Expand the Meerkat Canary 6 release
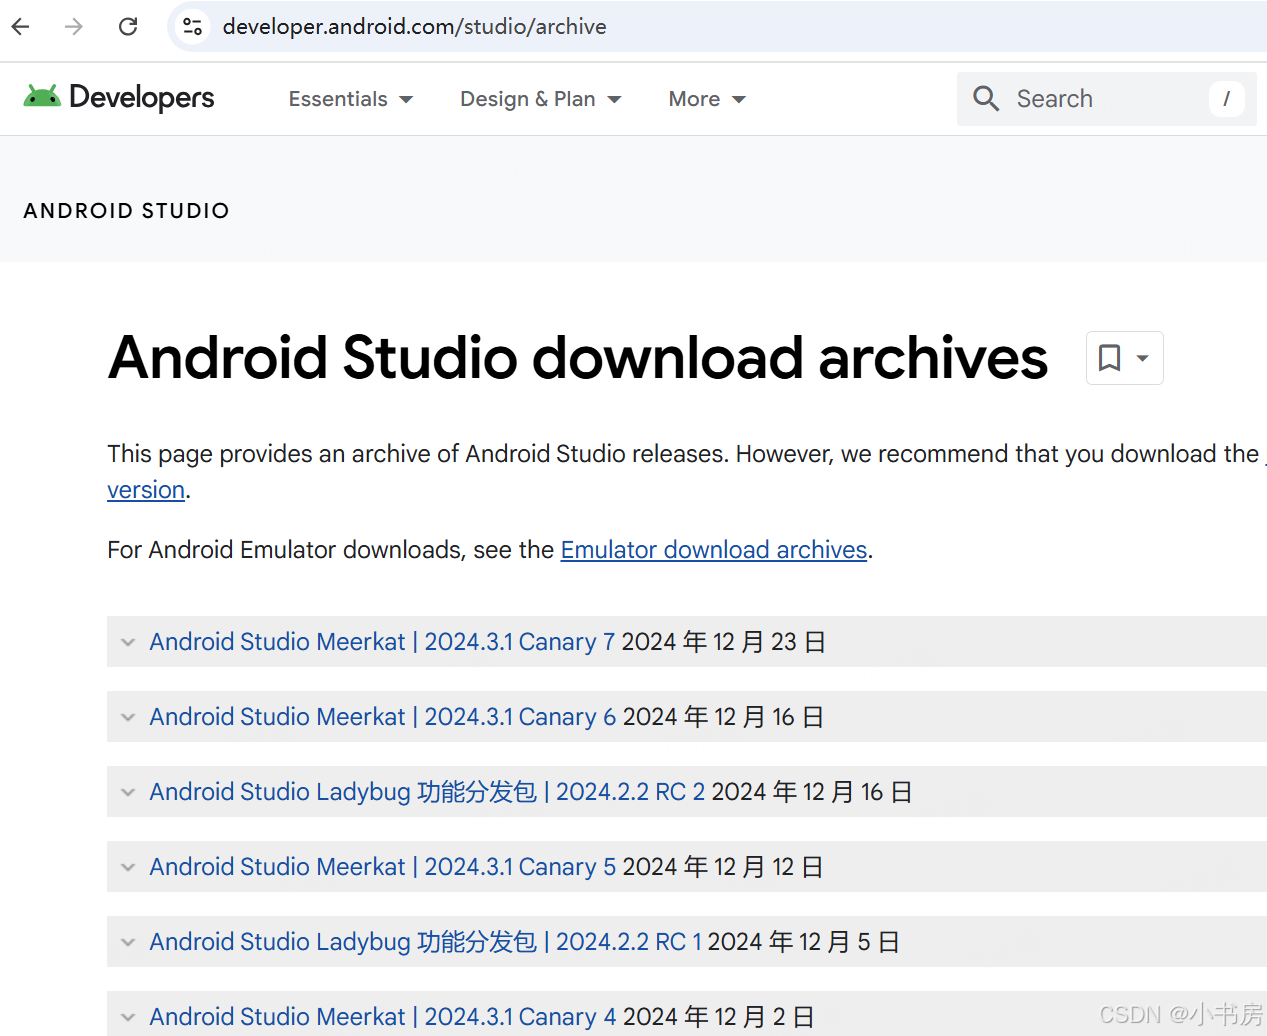1267x1036 pixels. 382,717
